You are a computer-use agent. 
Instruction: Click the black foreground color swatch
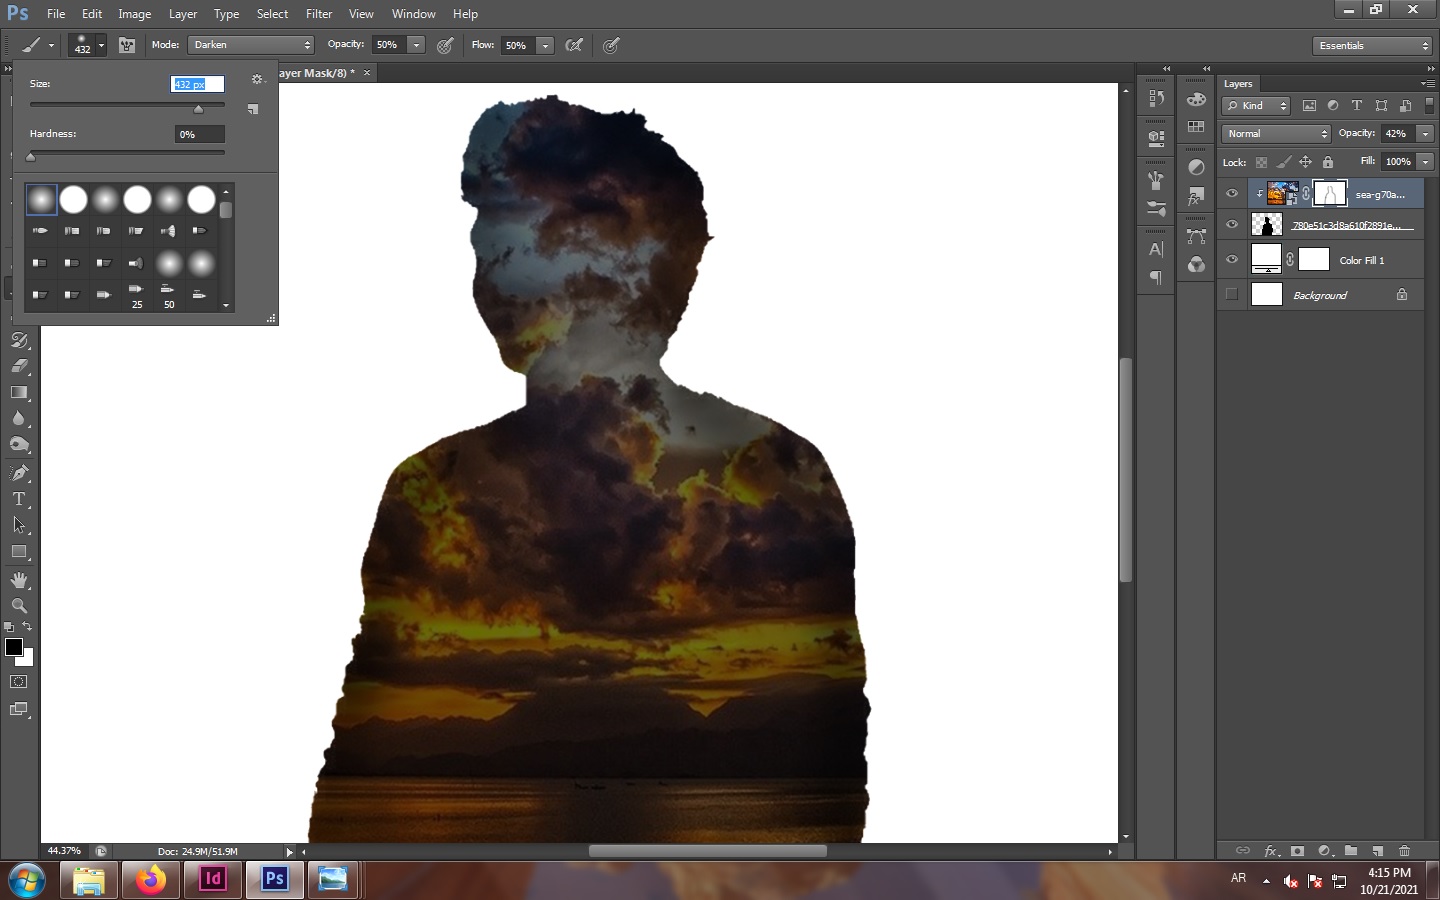pos(14,647)
